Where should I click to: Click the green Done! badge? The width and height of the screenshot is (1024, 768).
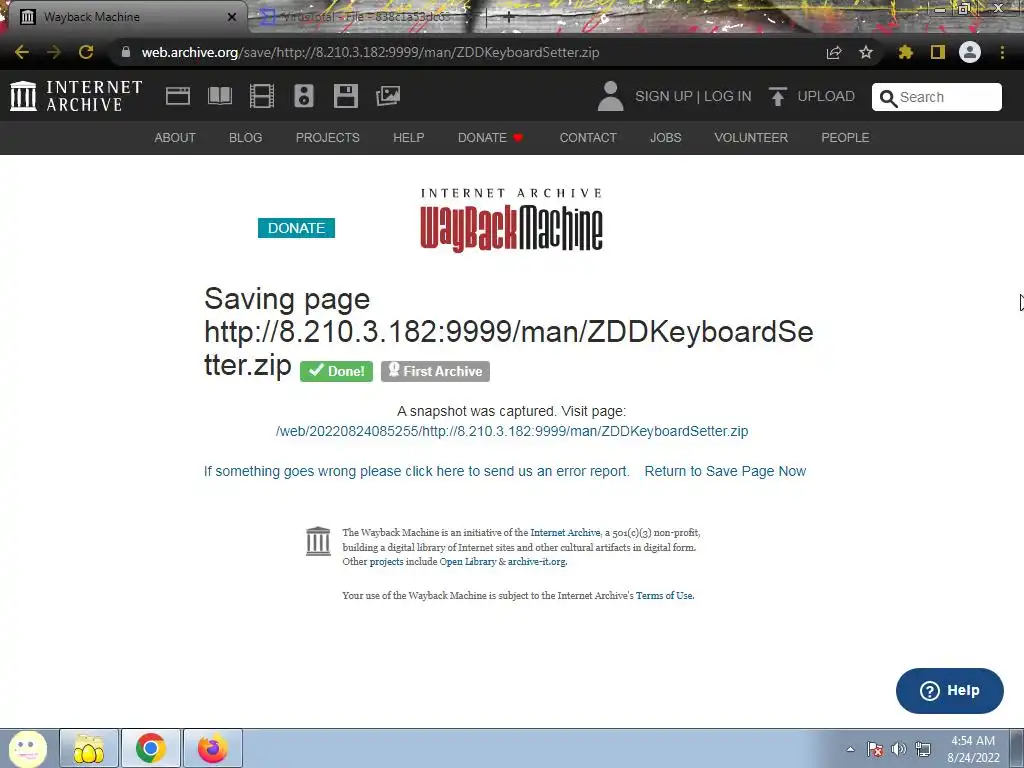tap(336, 371)
